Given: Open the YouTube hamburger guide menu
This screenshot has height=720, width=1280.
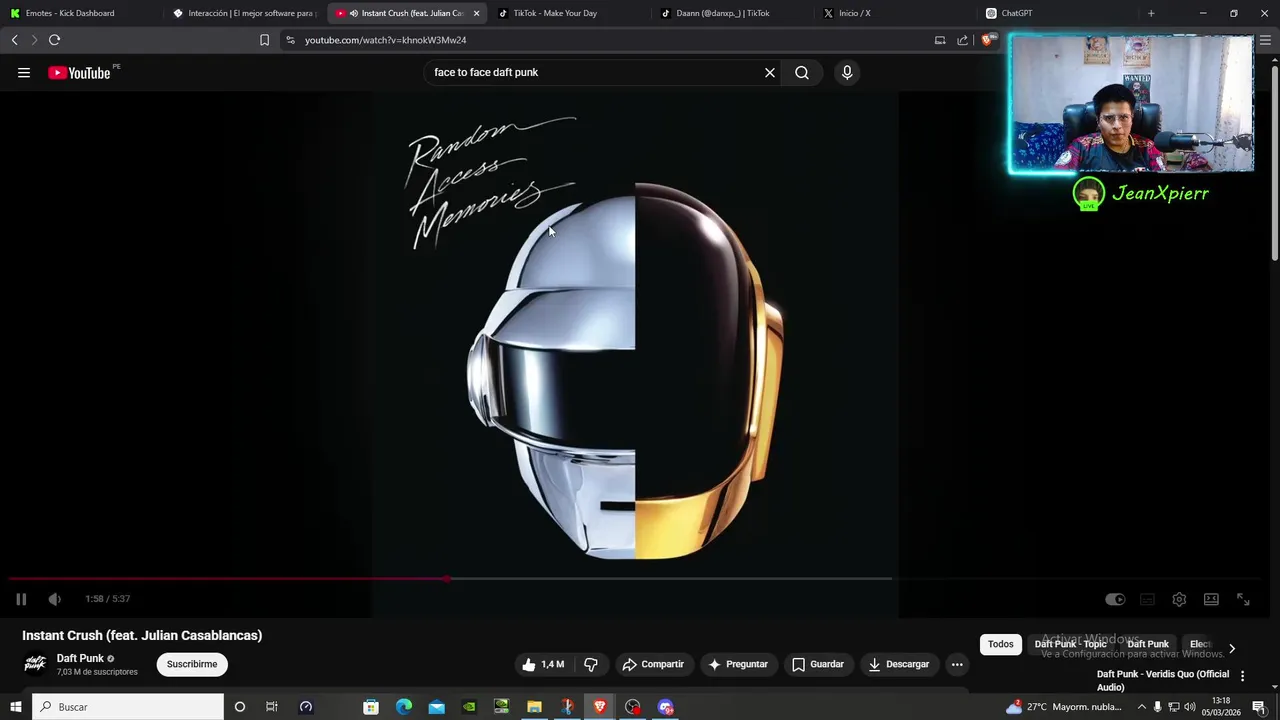Looking at the screenshot, I should pyautogui.click(x=24, y=73).
